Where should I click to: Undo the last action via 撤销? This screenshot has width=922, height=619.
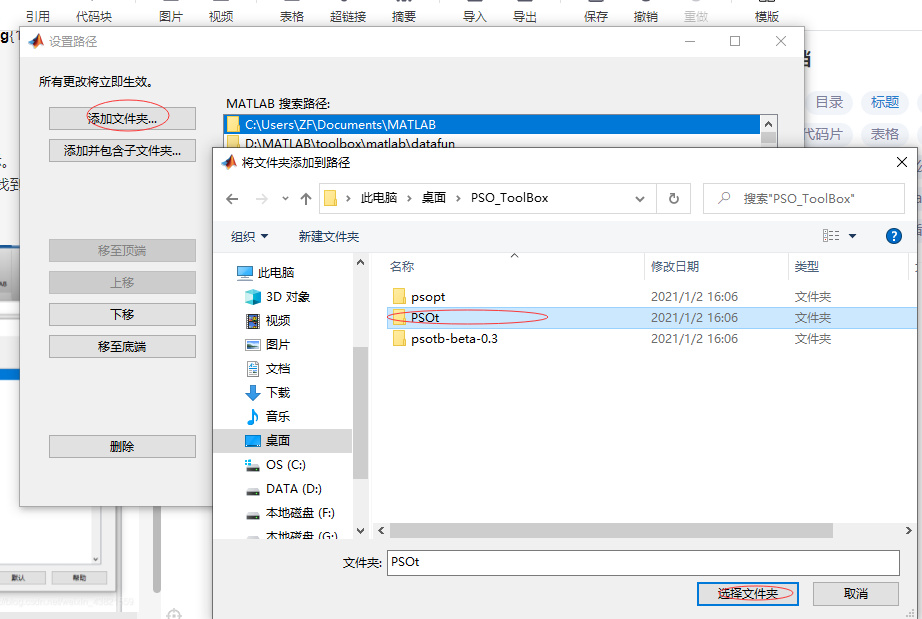click(648, 15)
